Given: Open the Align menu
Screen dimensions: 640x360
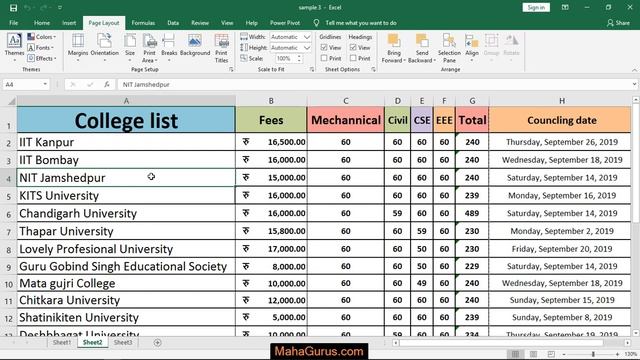Looking at the screenshot, I should tap(471, 47).
